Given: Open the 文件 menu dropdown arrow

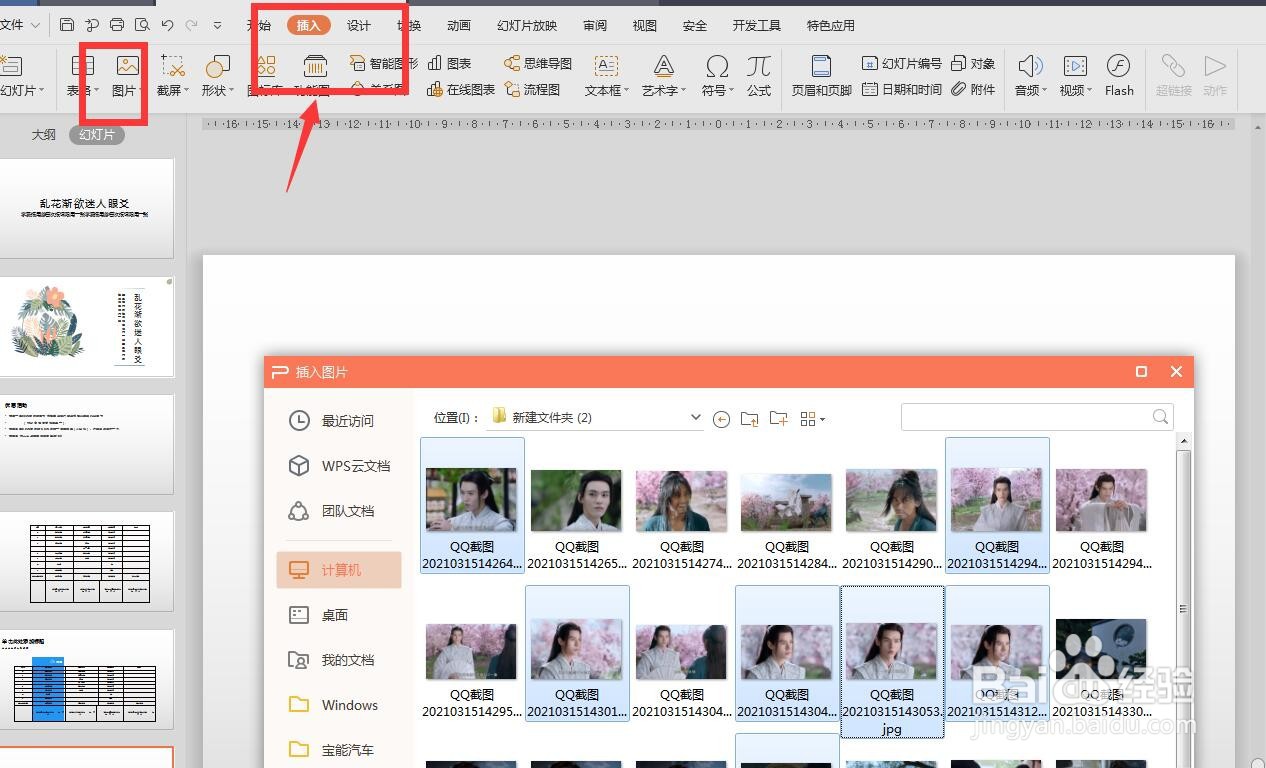Looking at the screenshot, I should coord(36,25).
